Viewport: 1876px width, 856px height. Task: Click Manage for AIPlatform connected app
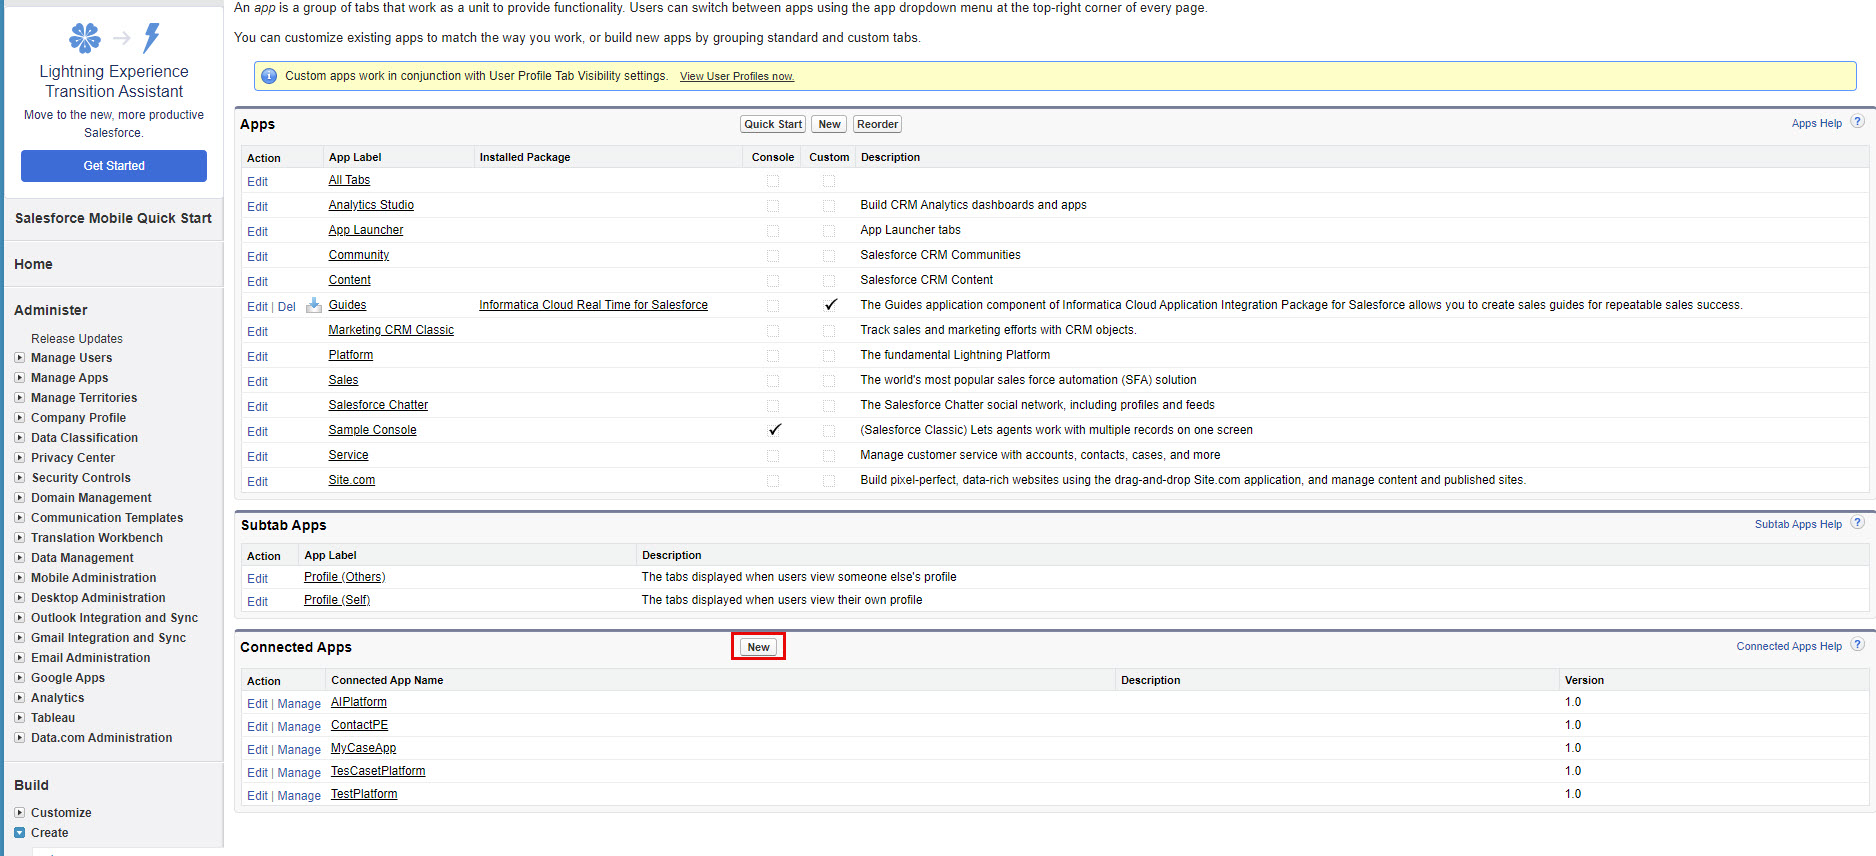click(x=299, y=704)
